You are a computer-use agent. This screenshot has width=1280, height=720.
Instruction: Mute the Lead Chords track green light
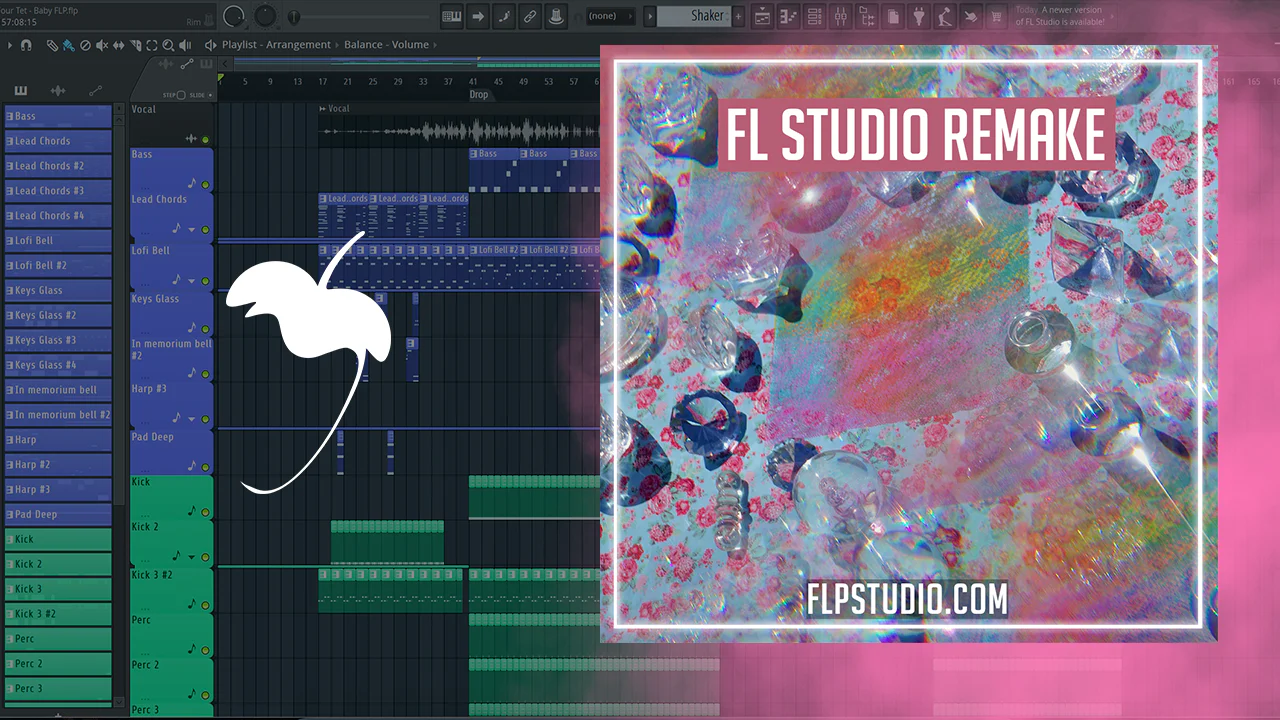click(x=206, y=230)
